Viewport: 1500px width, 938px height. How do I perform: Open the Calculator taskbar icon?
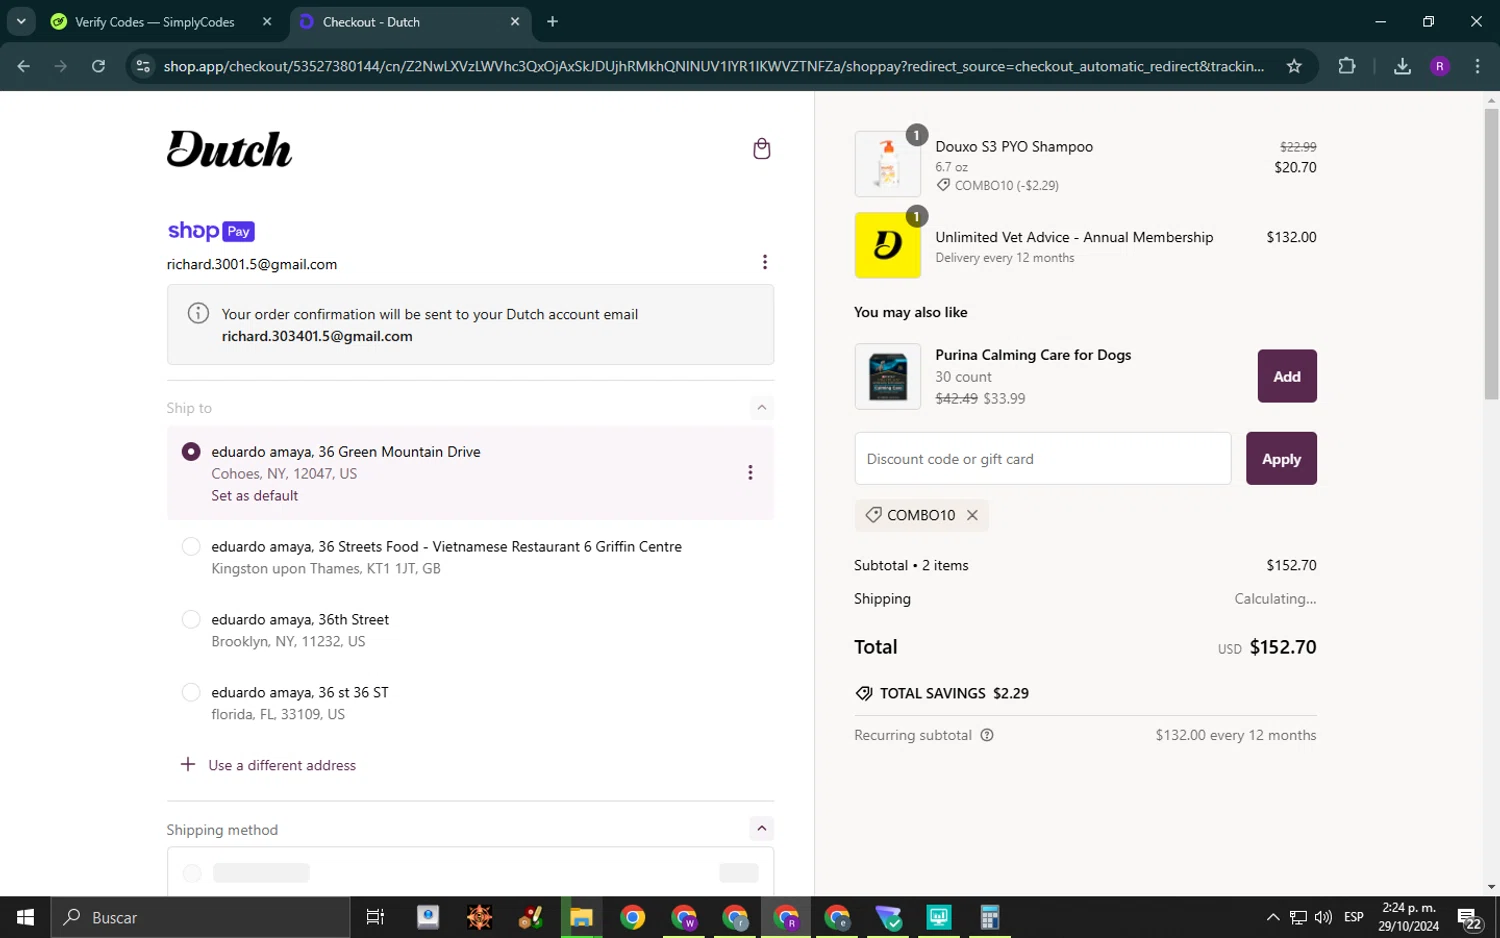pyautogui.click(x=990, y=917)
